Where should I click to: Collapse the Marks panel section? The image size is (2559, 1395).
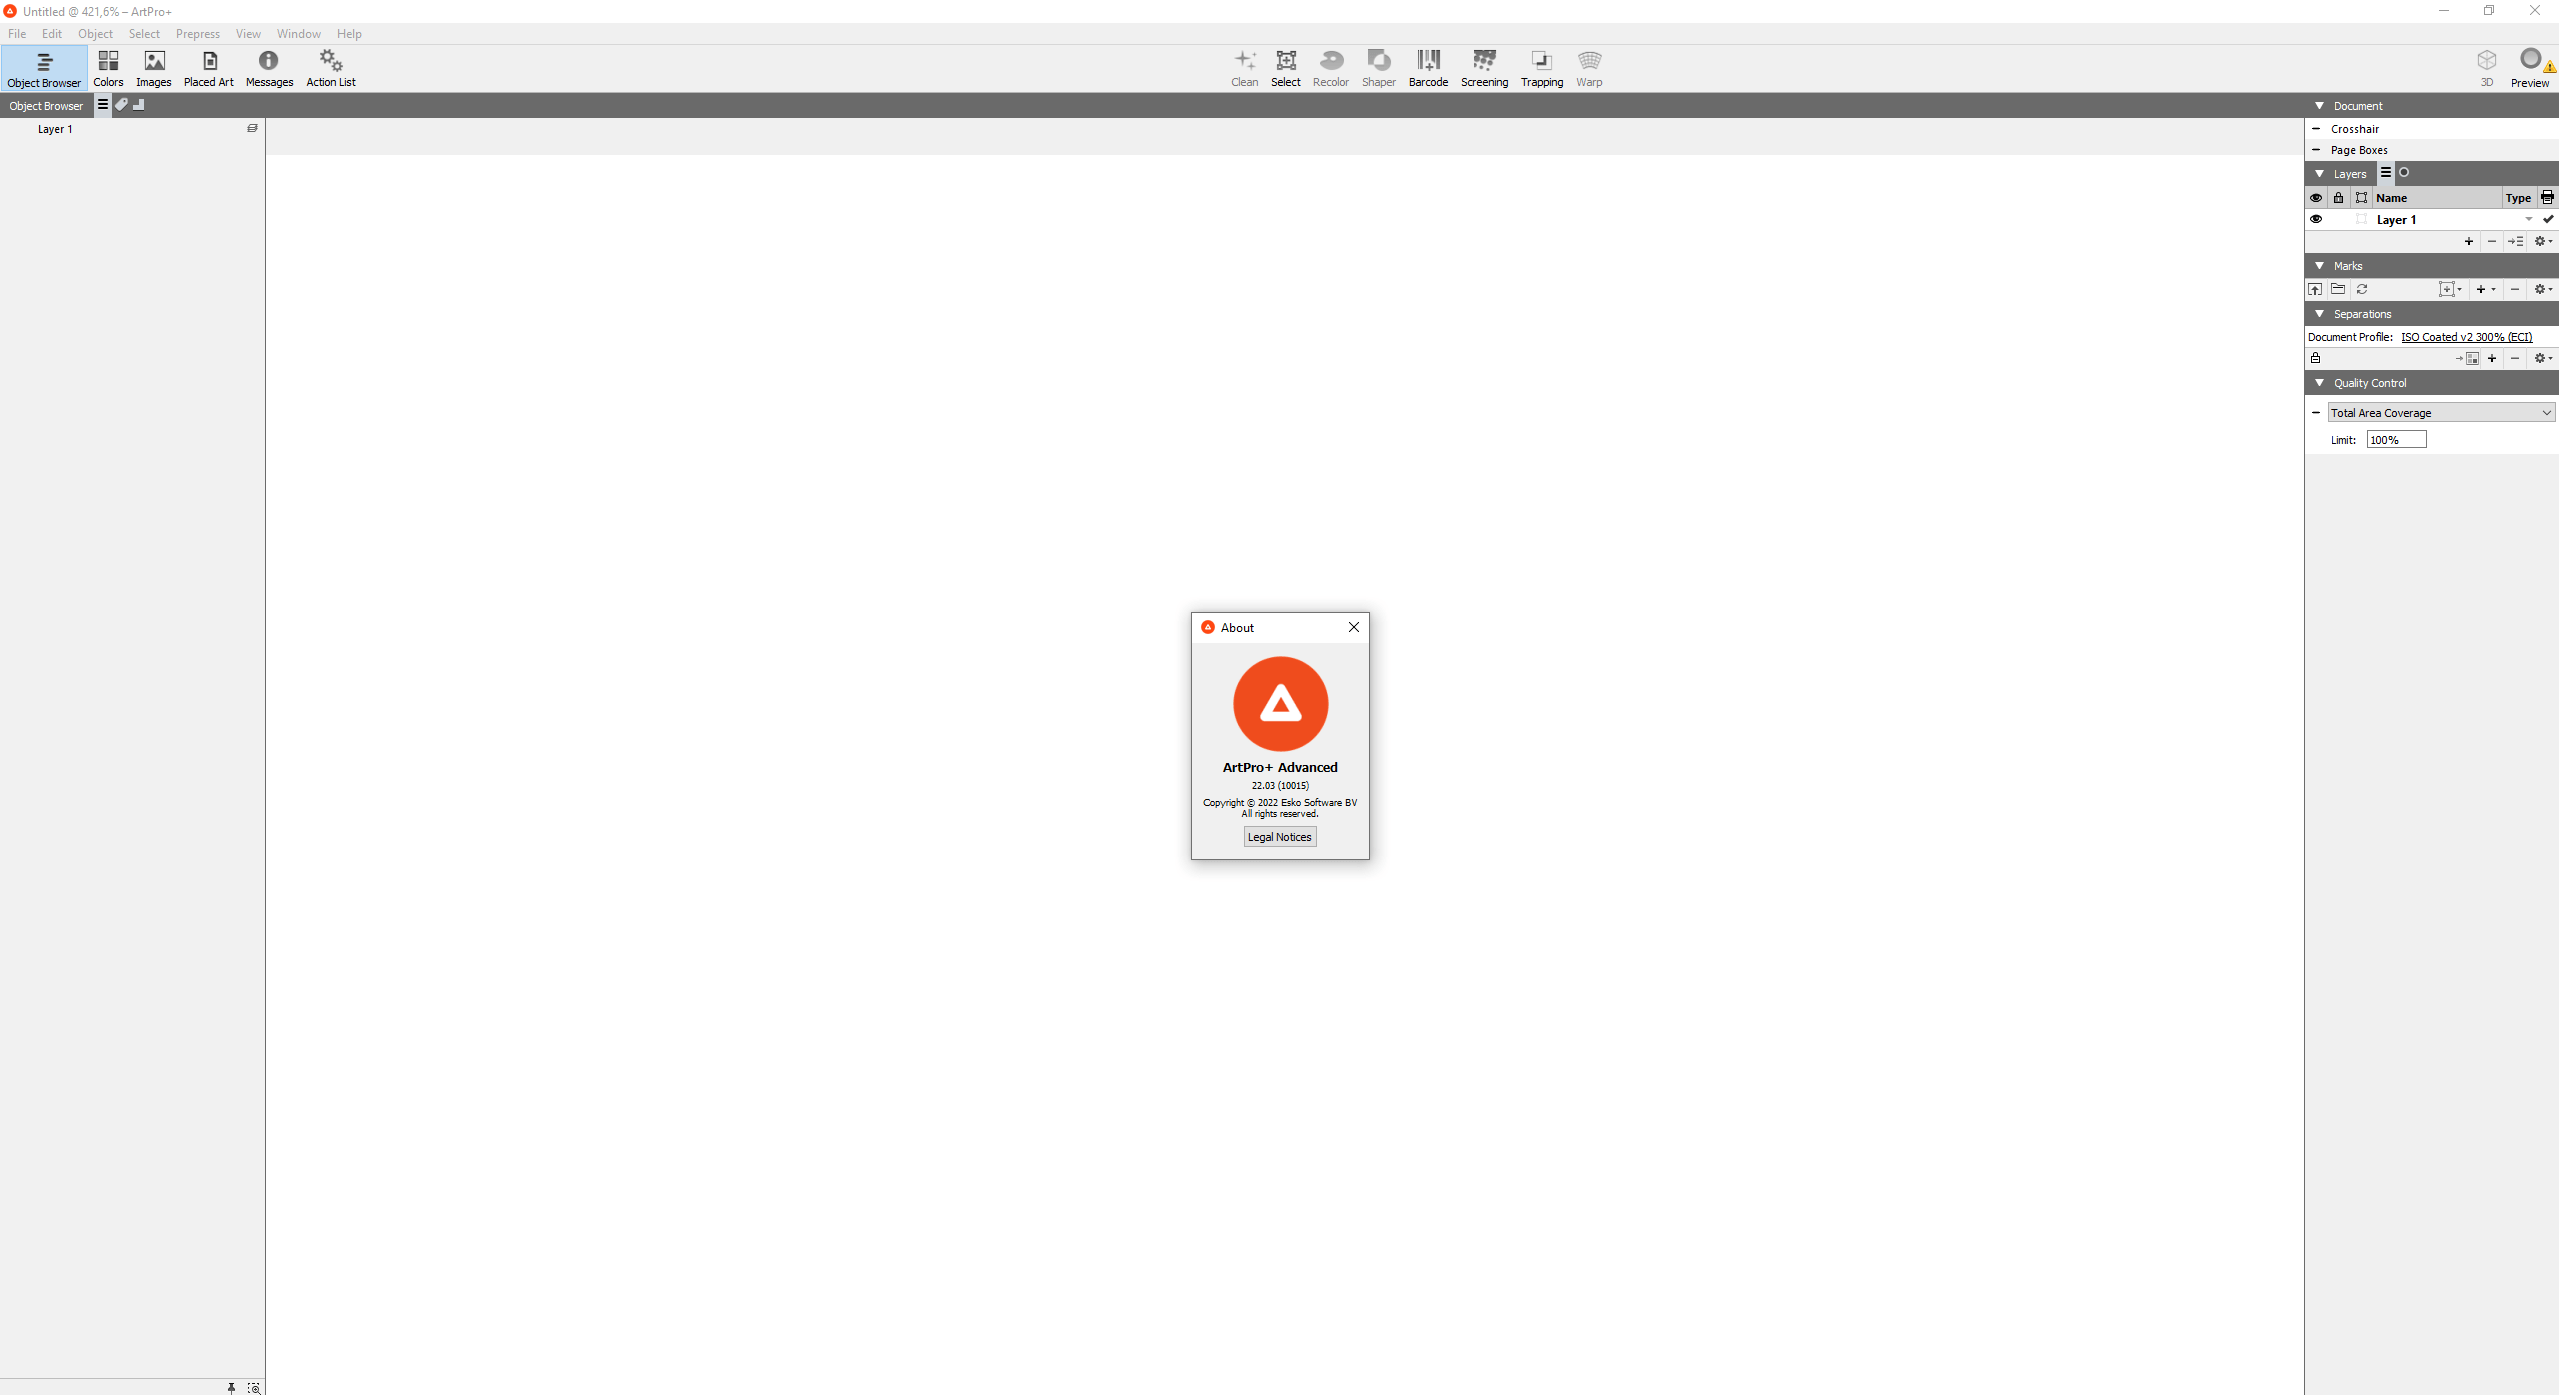(2319, 265)
